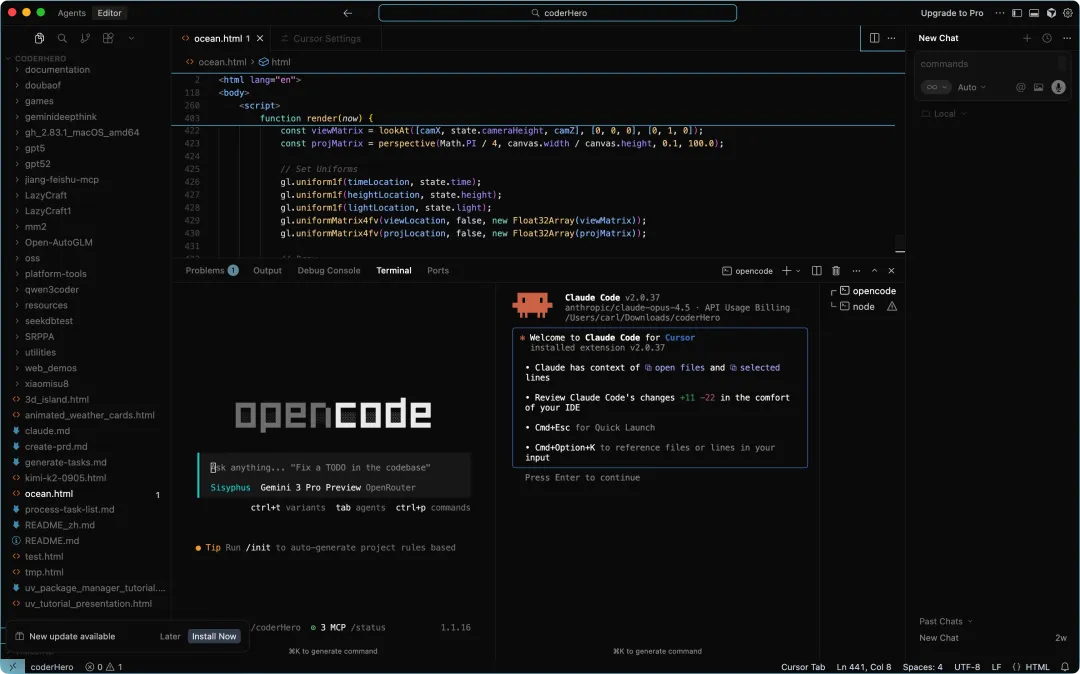Image resolution: width=1080 pixels, height=674 pixels.
Task: Attach image in chat input
Action: tap(1038, 87)
